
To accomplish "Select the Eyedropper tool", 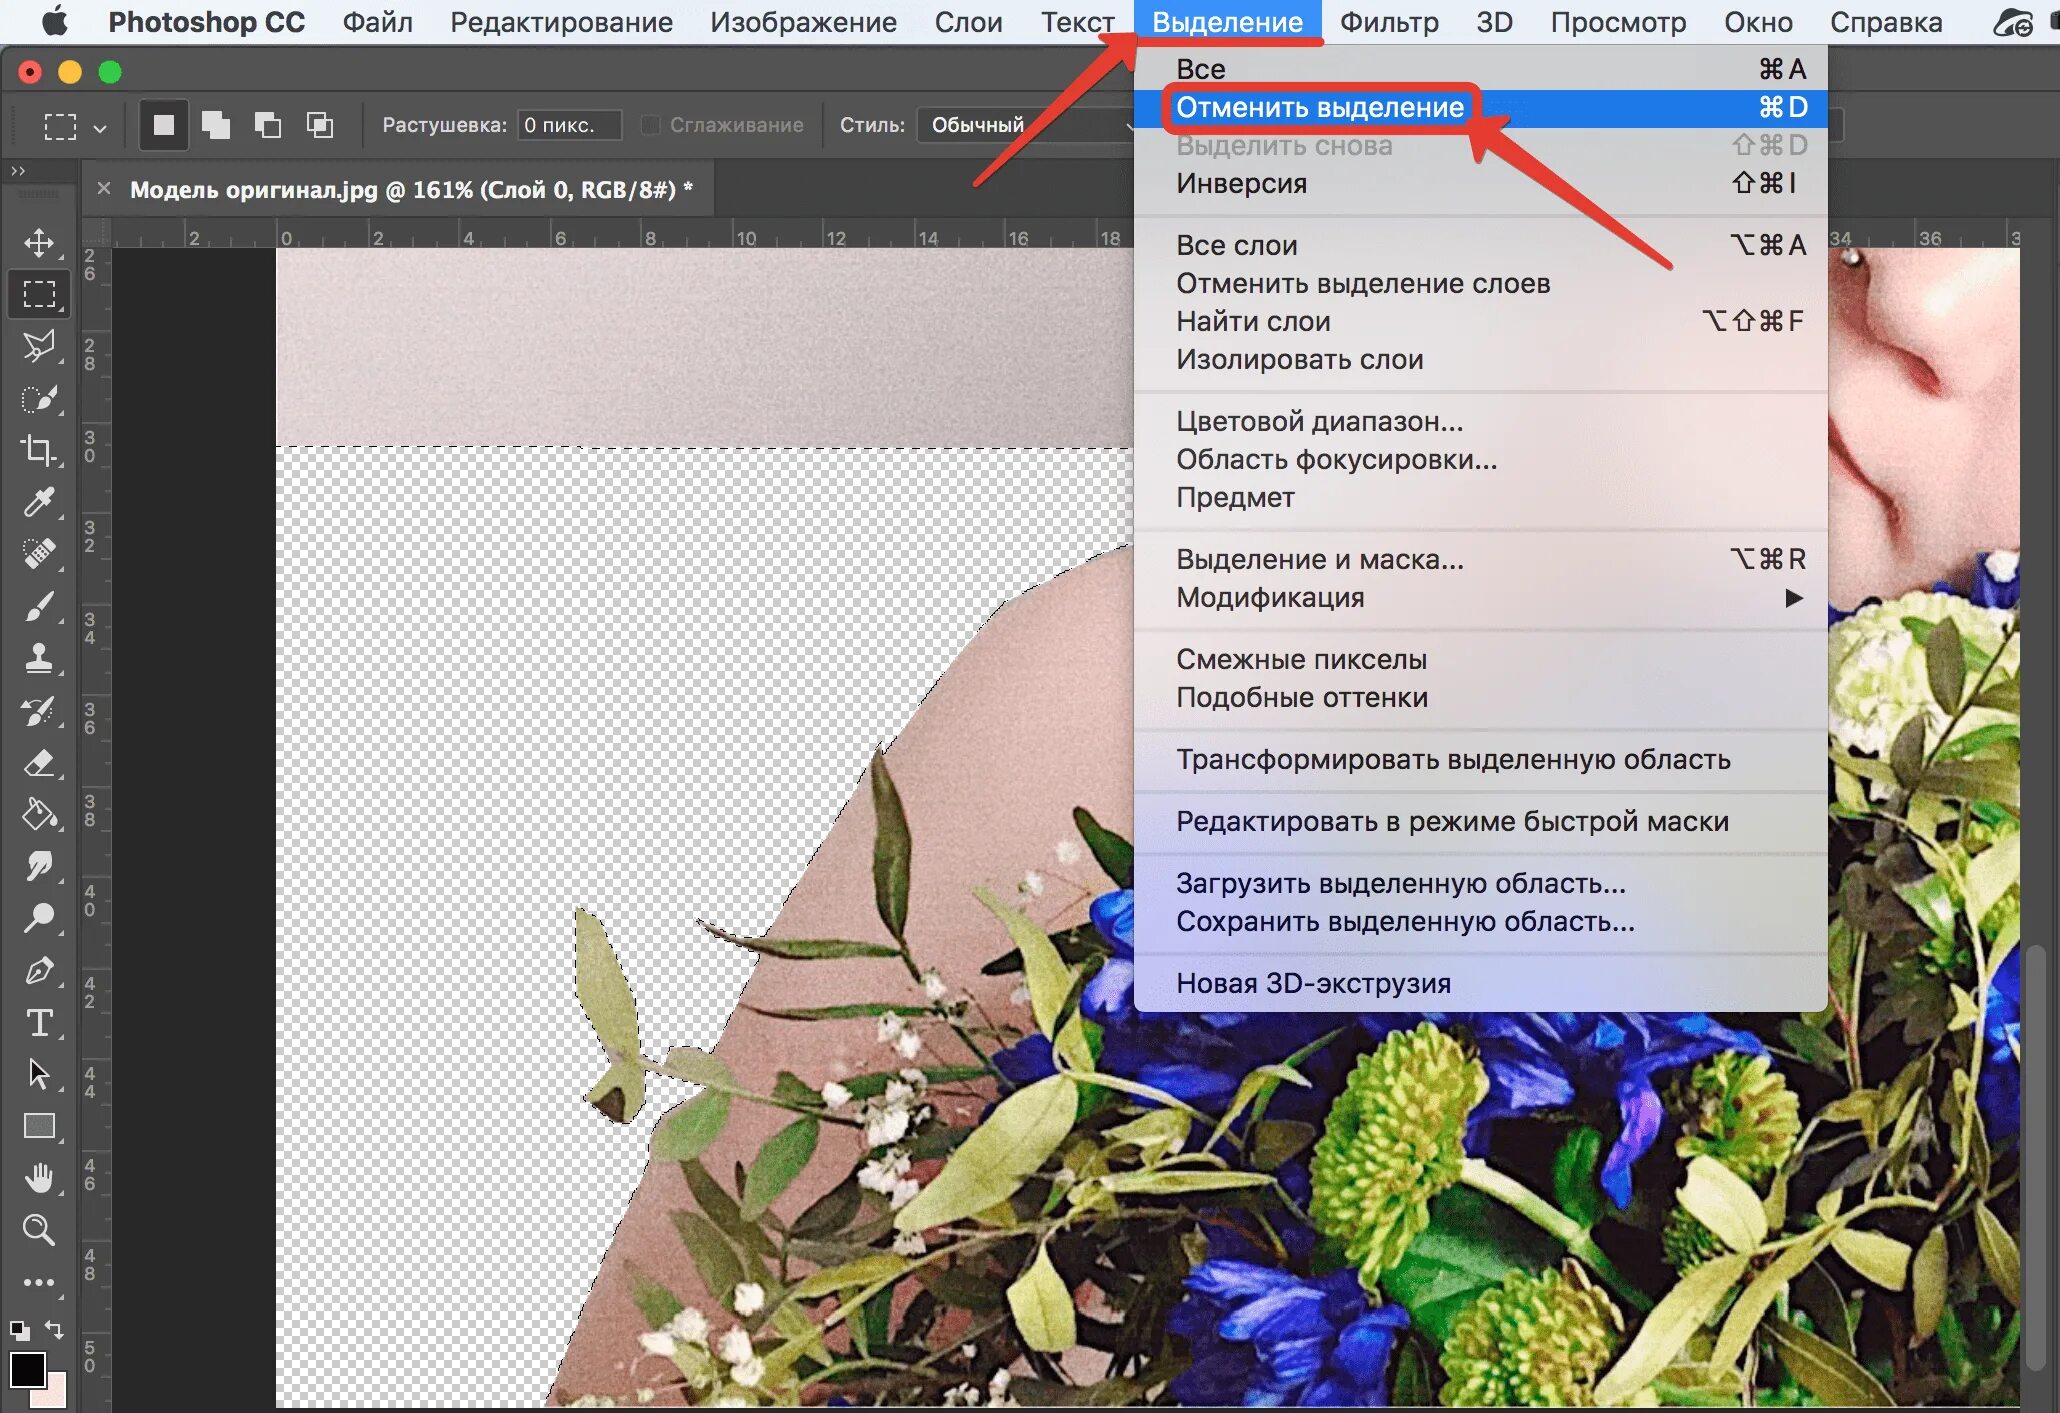I will tap(39, 501).
